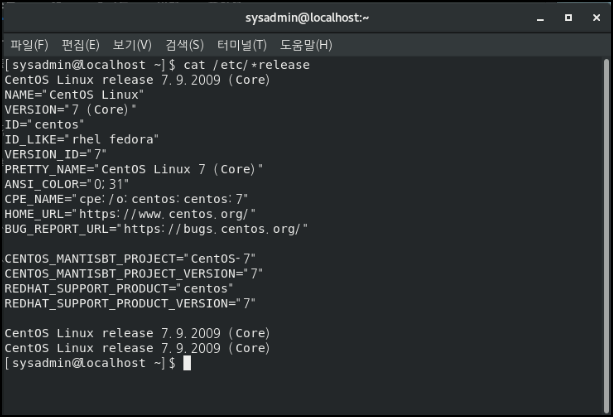Click the REDHAT_SUPPORT_PRODUCT_VERSION line

tap(130, 303)
